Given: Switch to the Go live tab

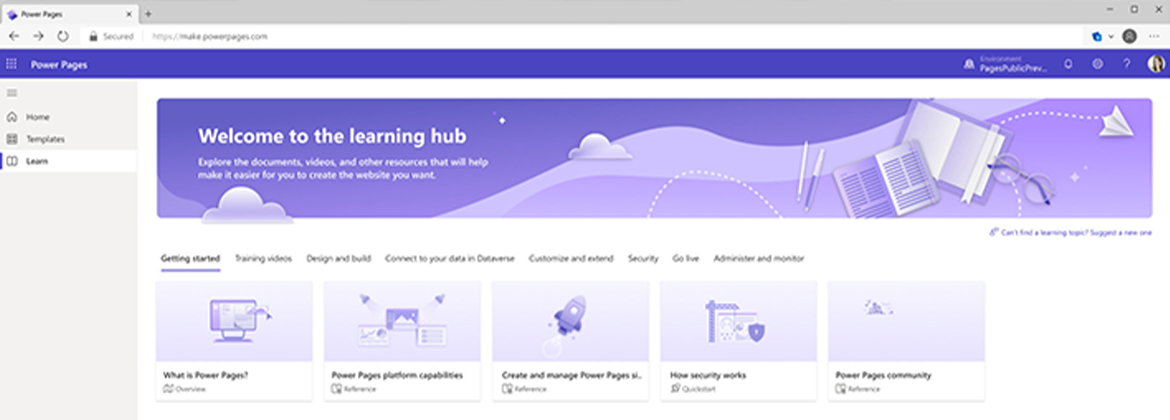Looking at the screenshot, I should pos(686,259).
